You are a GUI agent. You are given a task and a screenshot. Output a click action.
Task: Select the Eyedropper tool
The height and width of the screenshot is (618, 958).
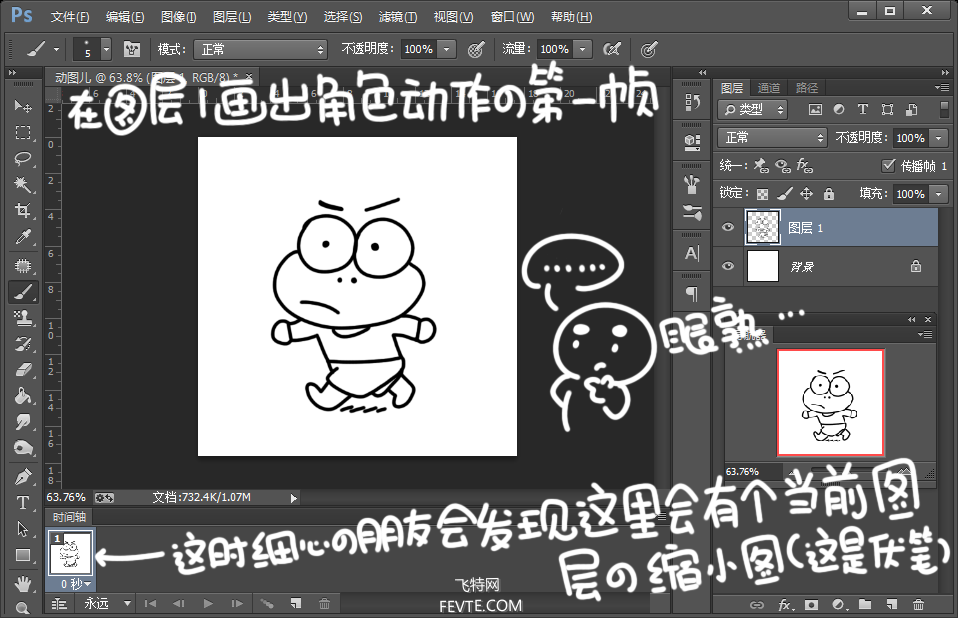(x=22, y=237)
